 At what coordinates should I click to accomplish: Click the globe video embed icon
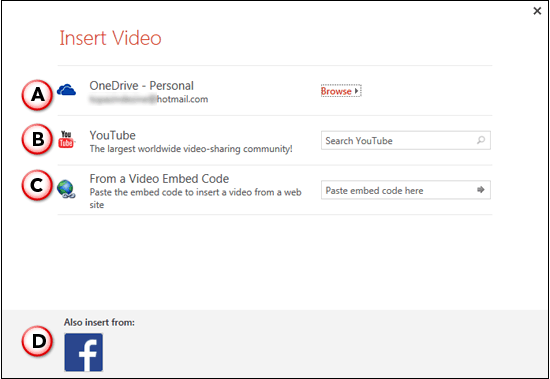point(66,189)
